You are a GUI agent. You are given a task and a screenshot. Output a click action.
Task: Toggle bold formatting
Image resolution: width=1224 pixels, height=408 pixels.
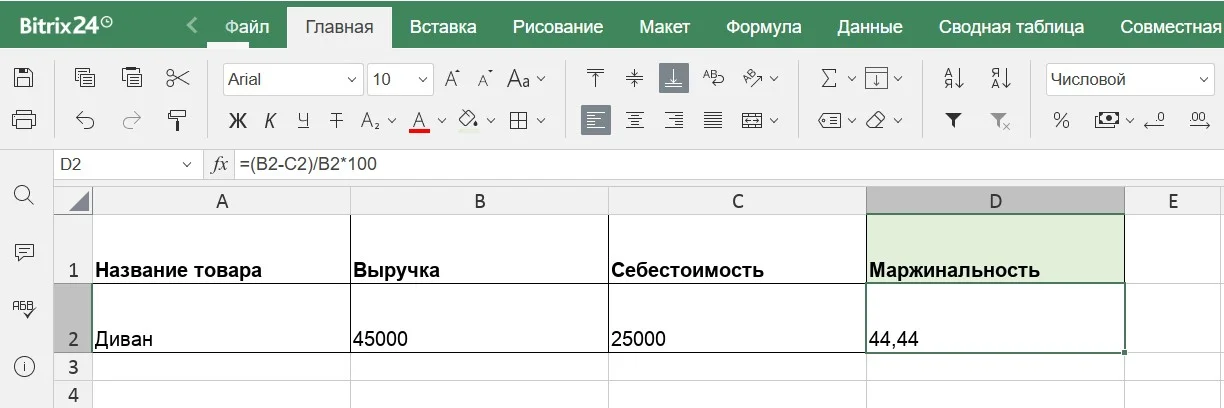(237, 121)
